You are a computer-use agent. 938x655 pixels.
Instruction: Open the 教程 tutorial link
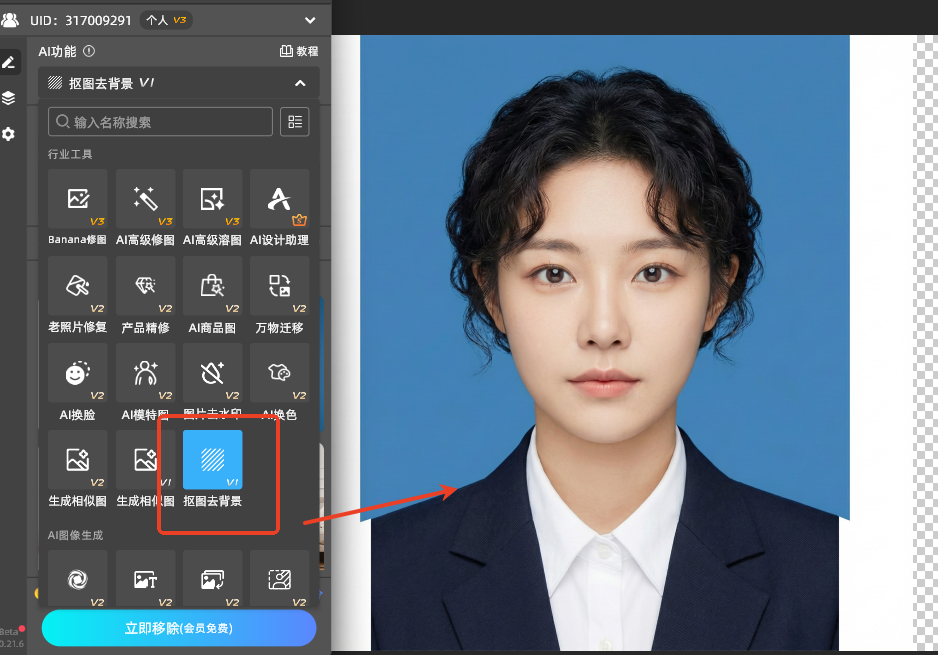coord(299,51)
